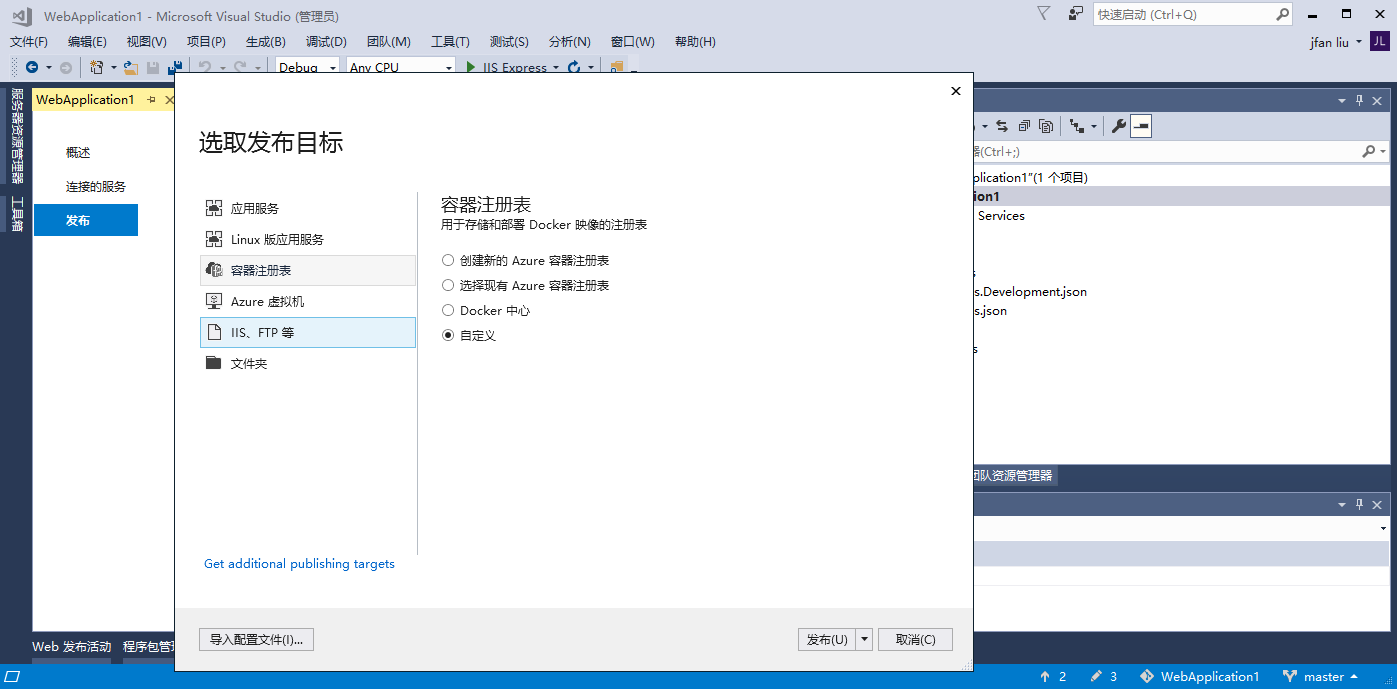This screenshot has height=689, width=1397.
Task: Switch to the 团队资源管理器 tab
Action: click(x=1014, y=476)
